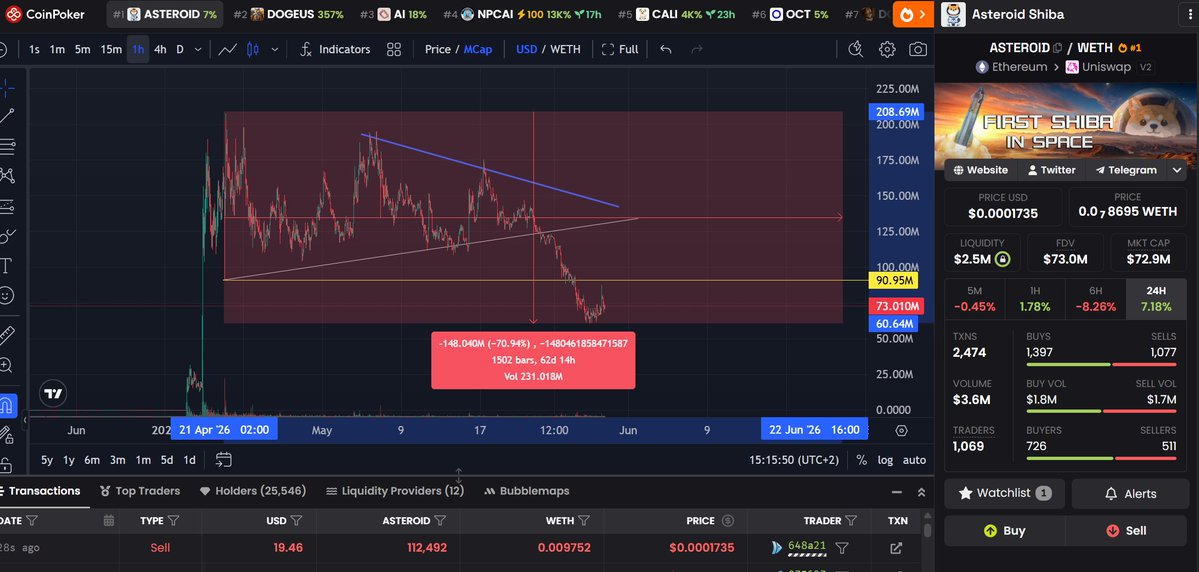The width and height of the screenshot is (1199, 572).
Task: Select the 1s timeframe
Action: 34,49
